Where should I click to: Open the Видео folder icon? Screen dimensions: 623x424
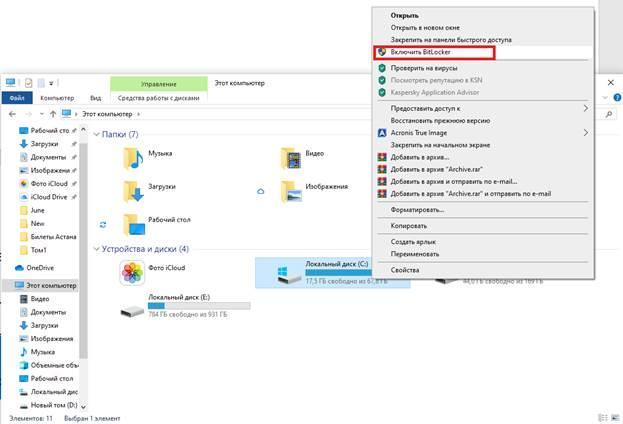coord(291,156)
